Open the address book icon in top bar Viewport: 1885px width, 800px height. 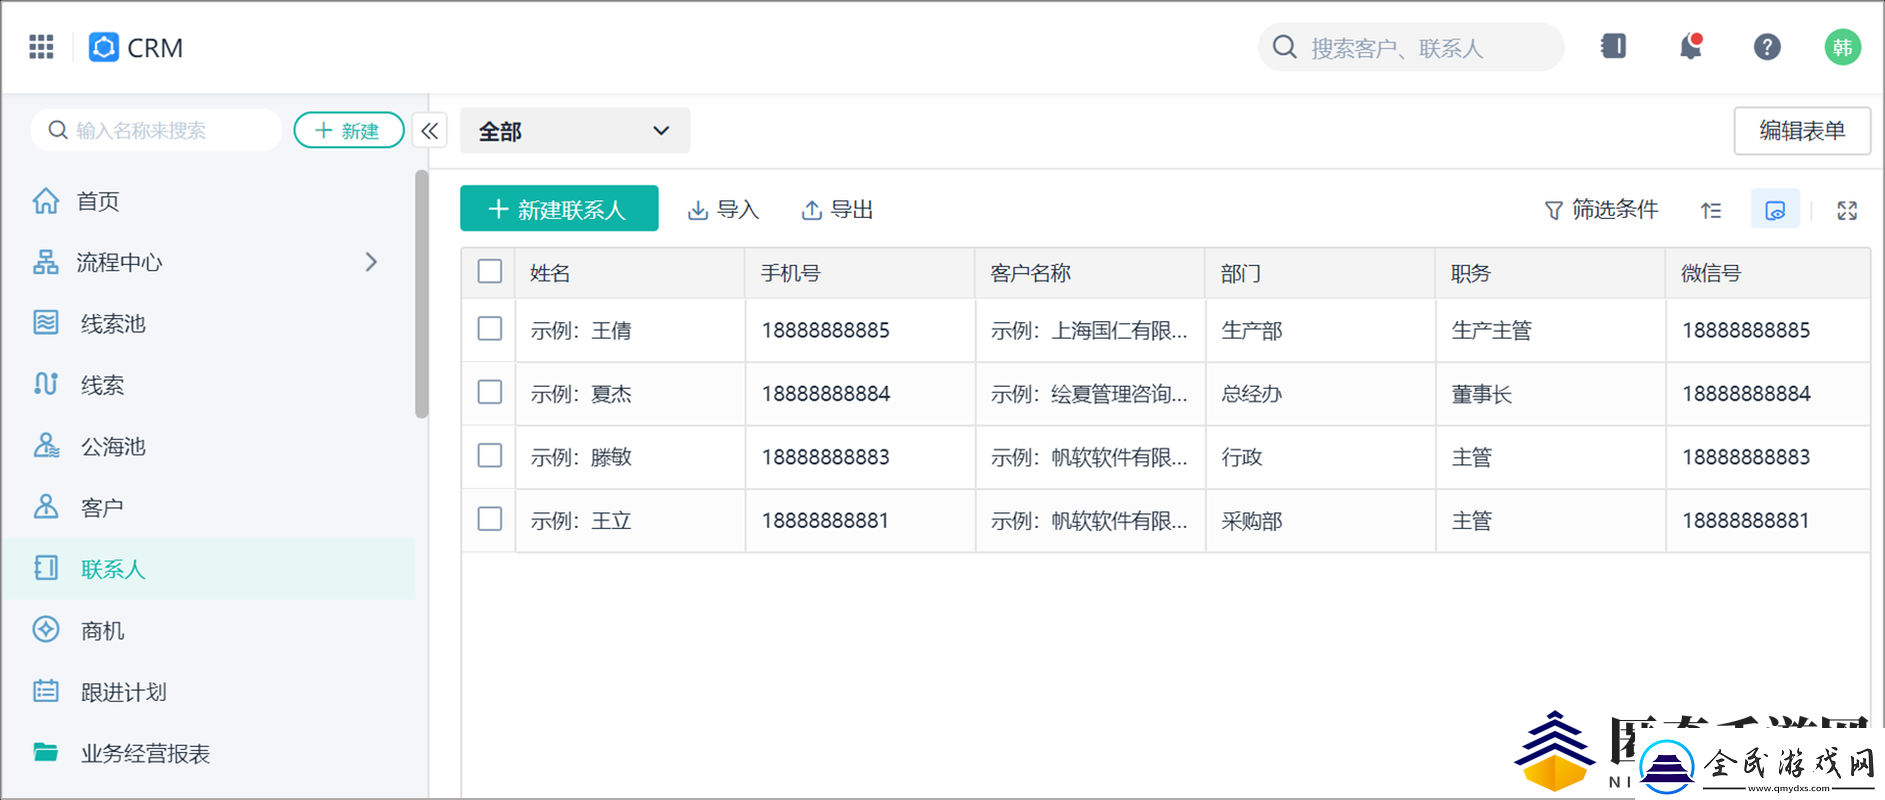pos(1613,46)
